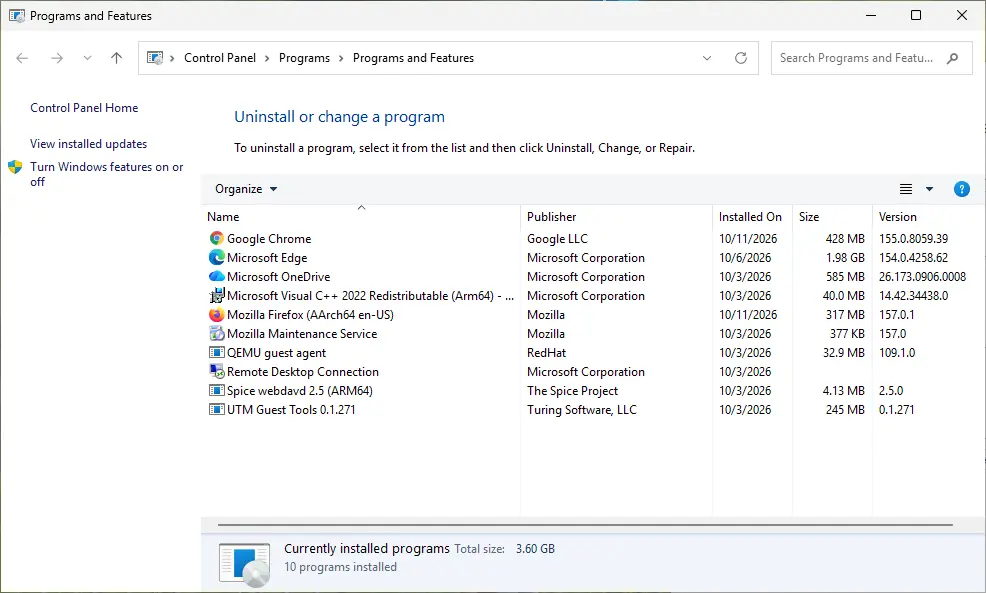Click the Google Chrome icon in list
Screen dimensions: 986x593
tap(216, 238)
